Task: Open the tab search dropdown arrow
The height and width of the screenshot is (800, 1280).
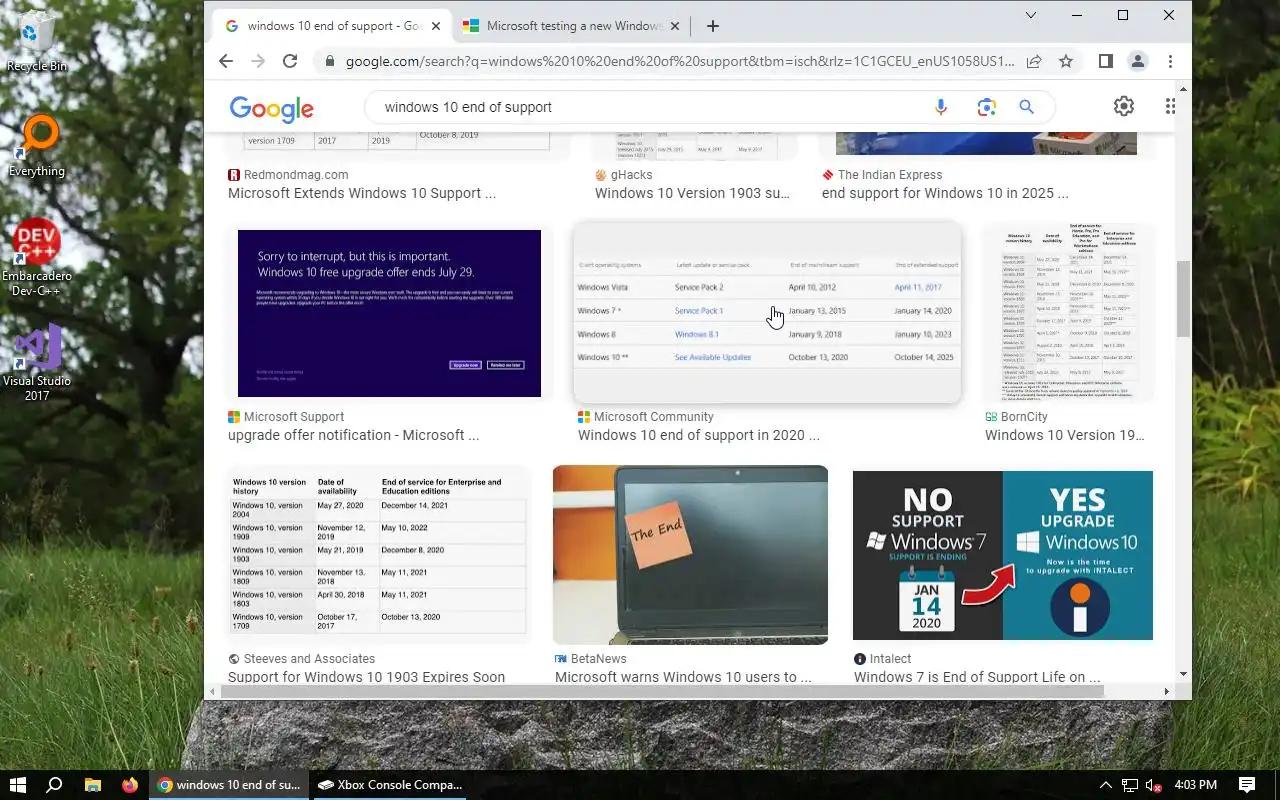Action: coord(1031,15)
